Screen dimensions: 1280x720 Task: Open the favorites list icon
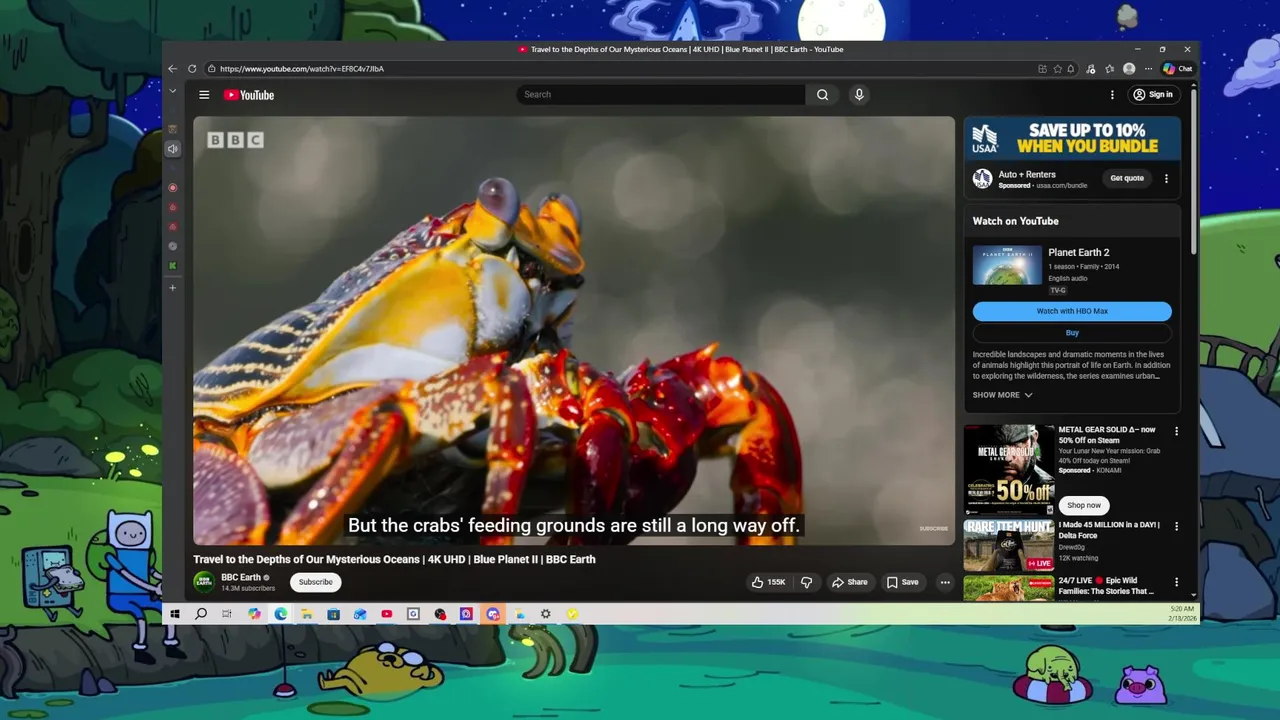1110,69
